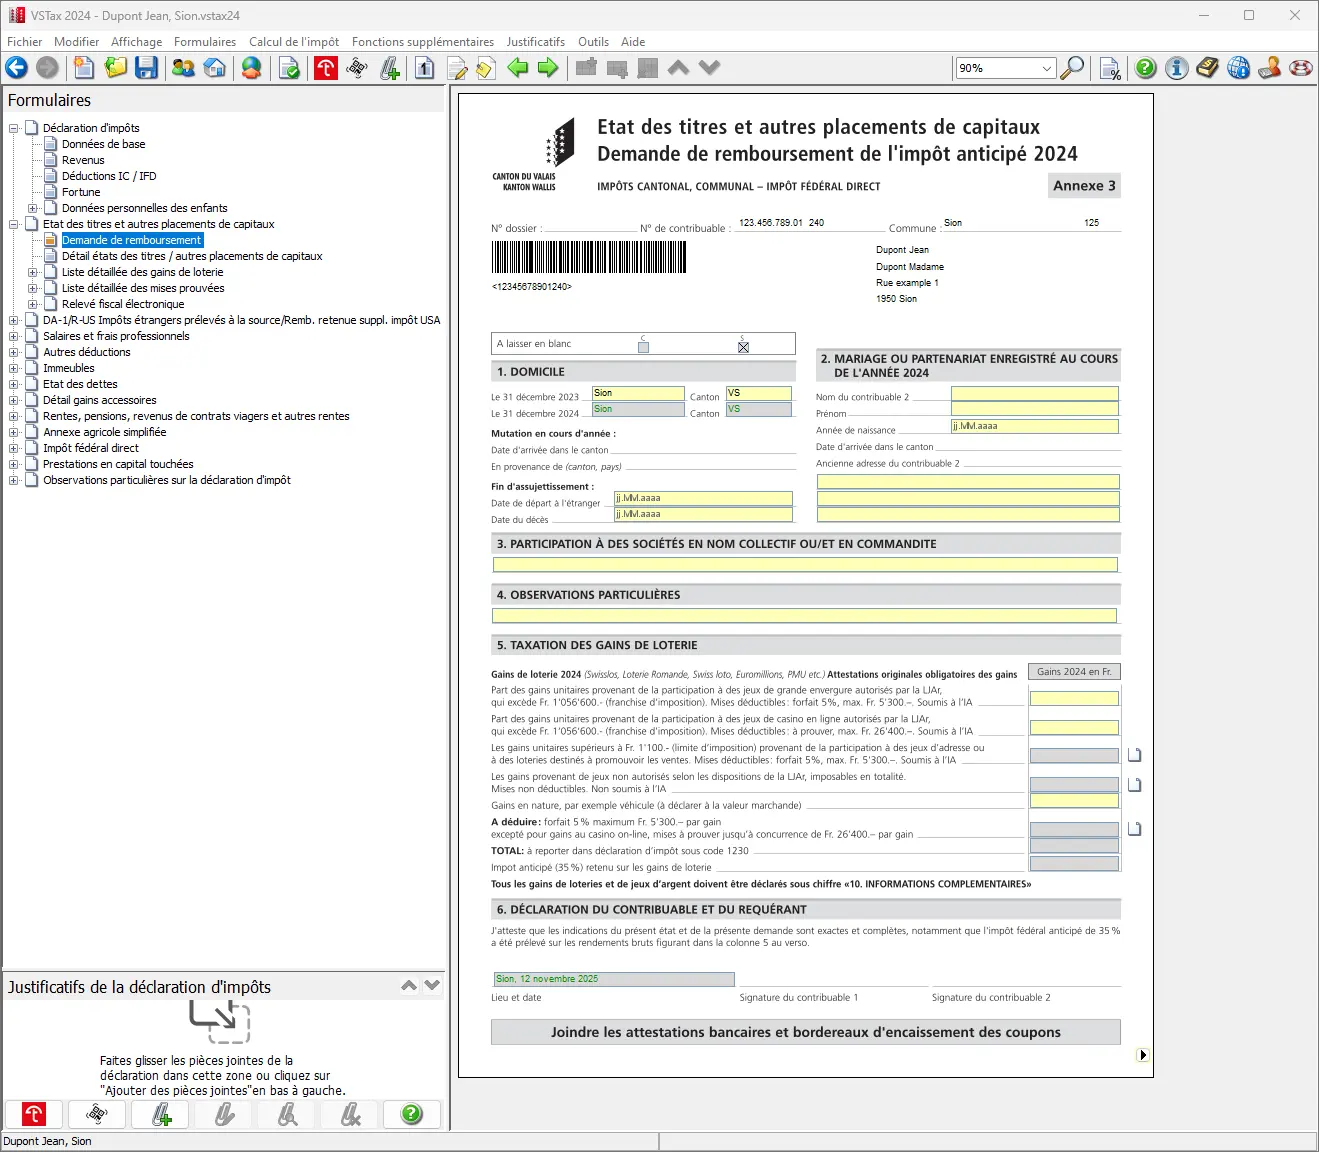
Task: Click the add attachment paperclip button in bottom panel
Action: coord(161,1114)
